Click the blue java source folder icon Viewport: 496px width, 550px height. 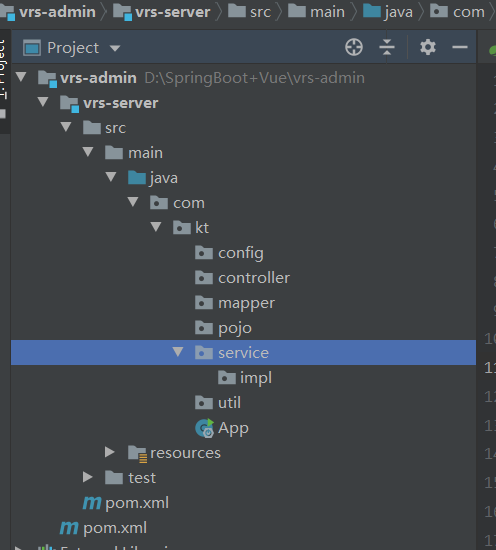137,177
